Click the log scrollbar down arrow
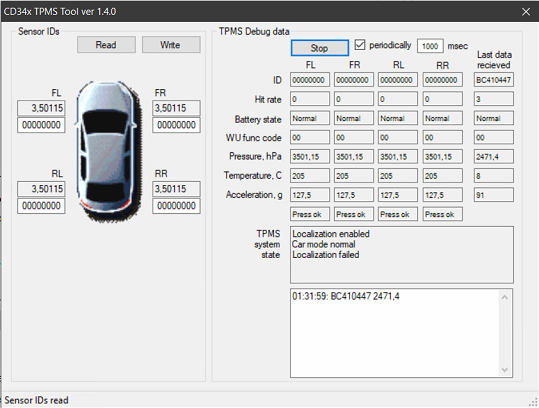 click(504, 370)
